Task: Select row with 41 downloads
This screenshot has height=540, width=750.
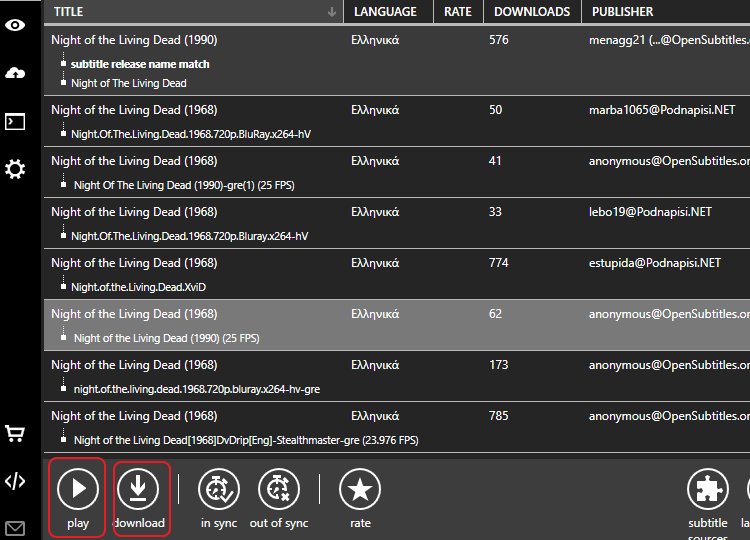Action: (397, 172)
